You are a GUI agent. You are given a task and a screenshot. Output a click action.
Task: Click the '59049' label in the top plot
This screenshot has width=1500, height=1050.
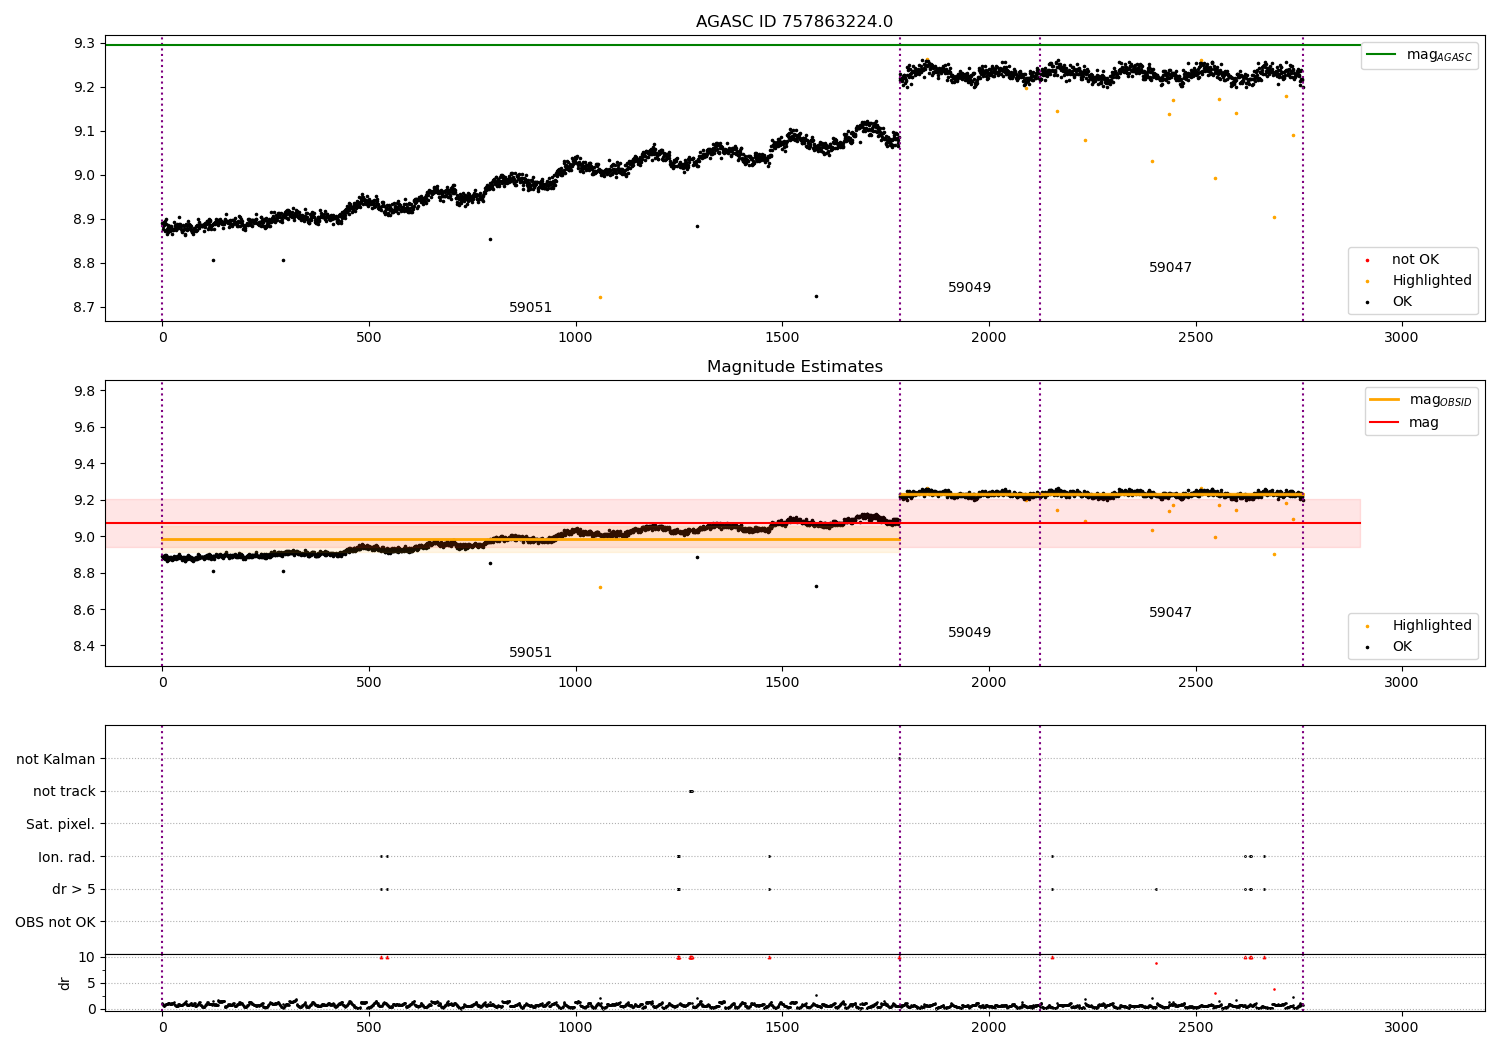(x=969, y=288)
